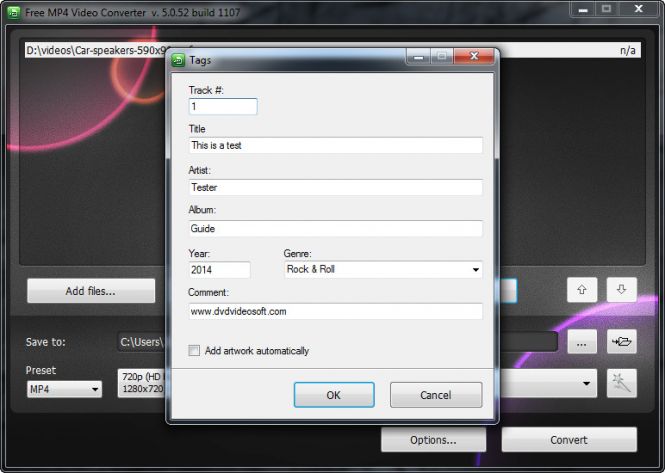
Task: Click the Comment field with www.dvdvideosoft.com
Action: click(x=335, y=311)
